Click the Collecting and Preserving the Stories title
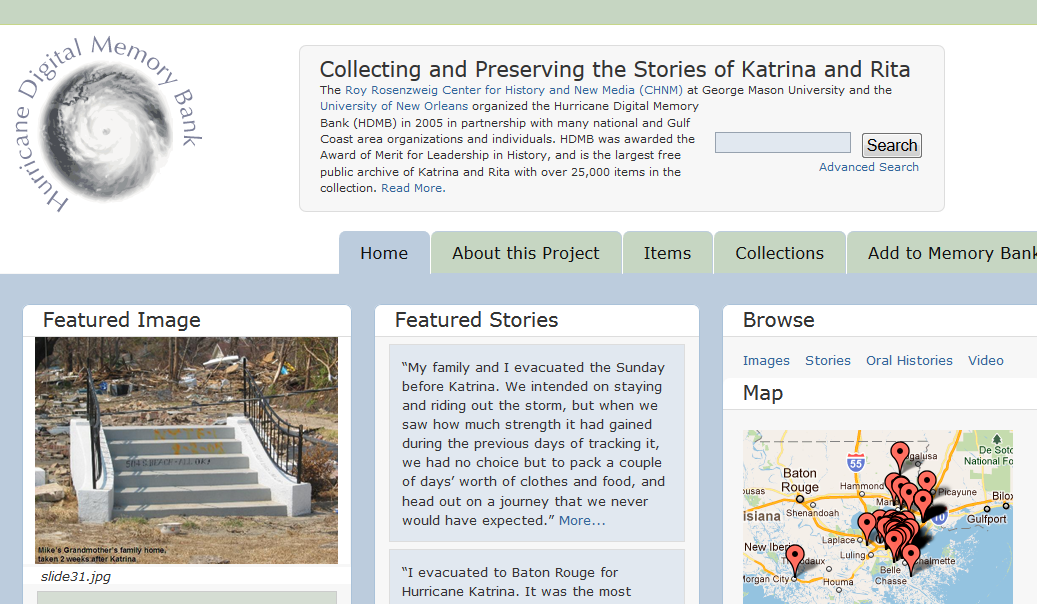 point(614,69)
